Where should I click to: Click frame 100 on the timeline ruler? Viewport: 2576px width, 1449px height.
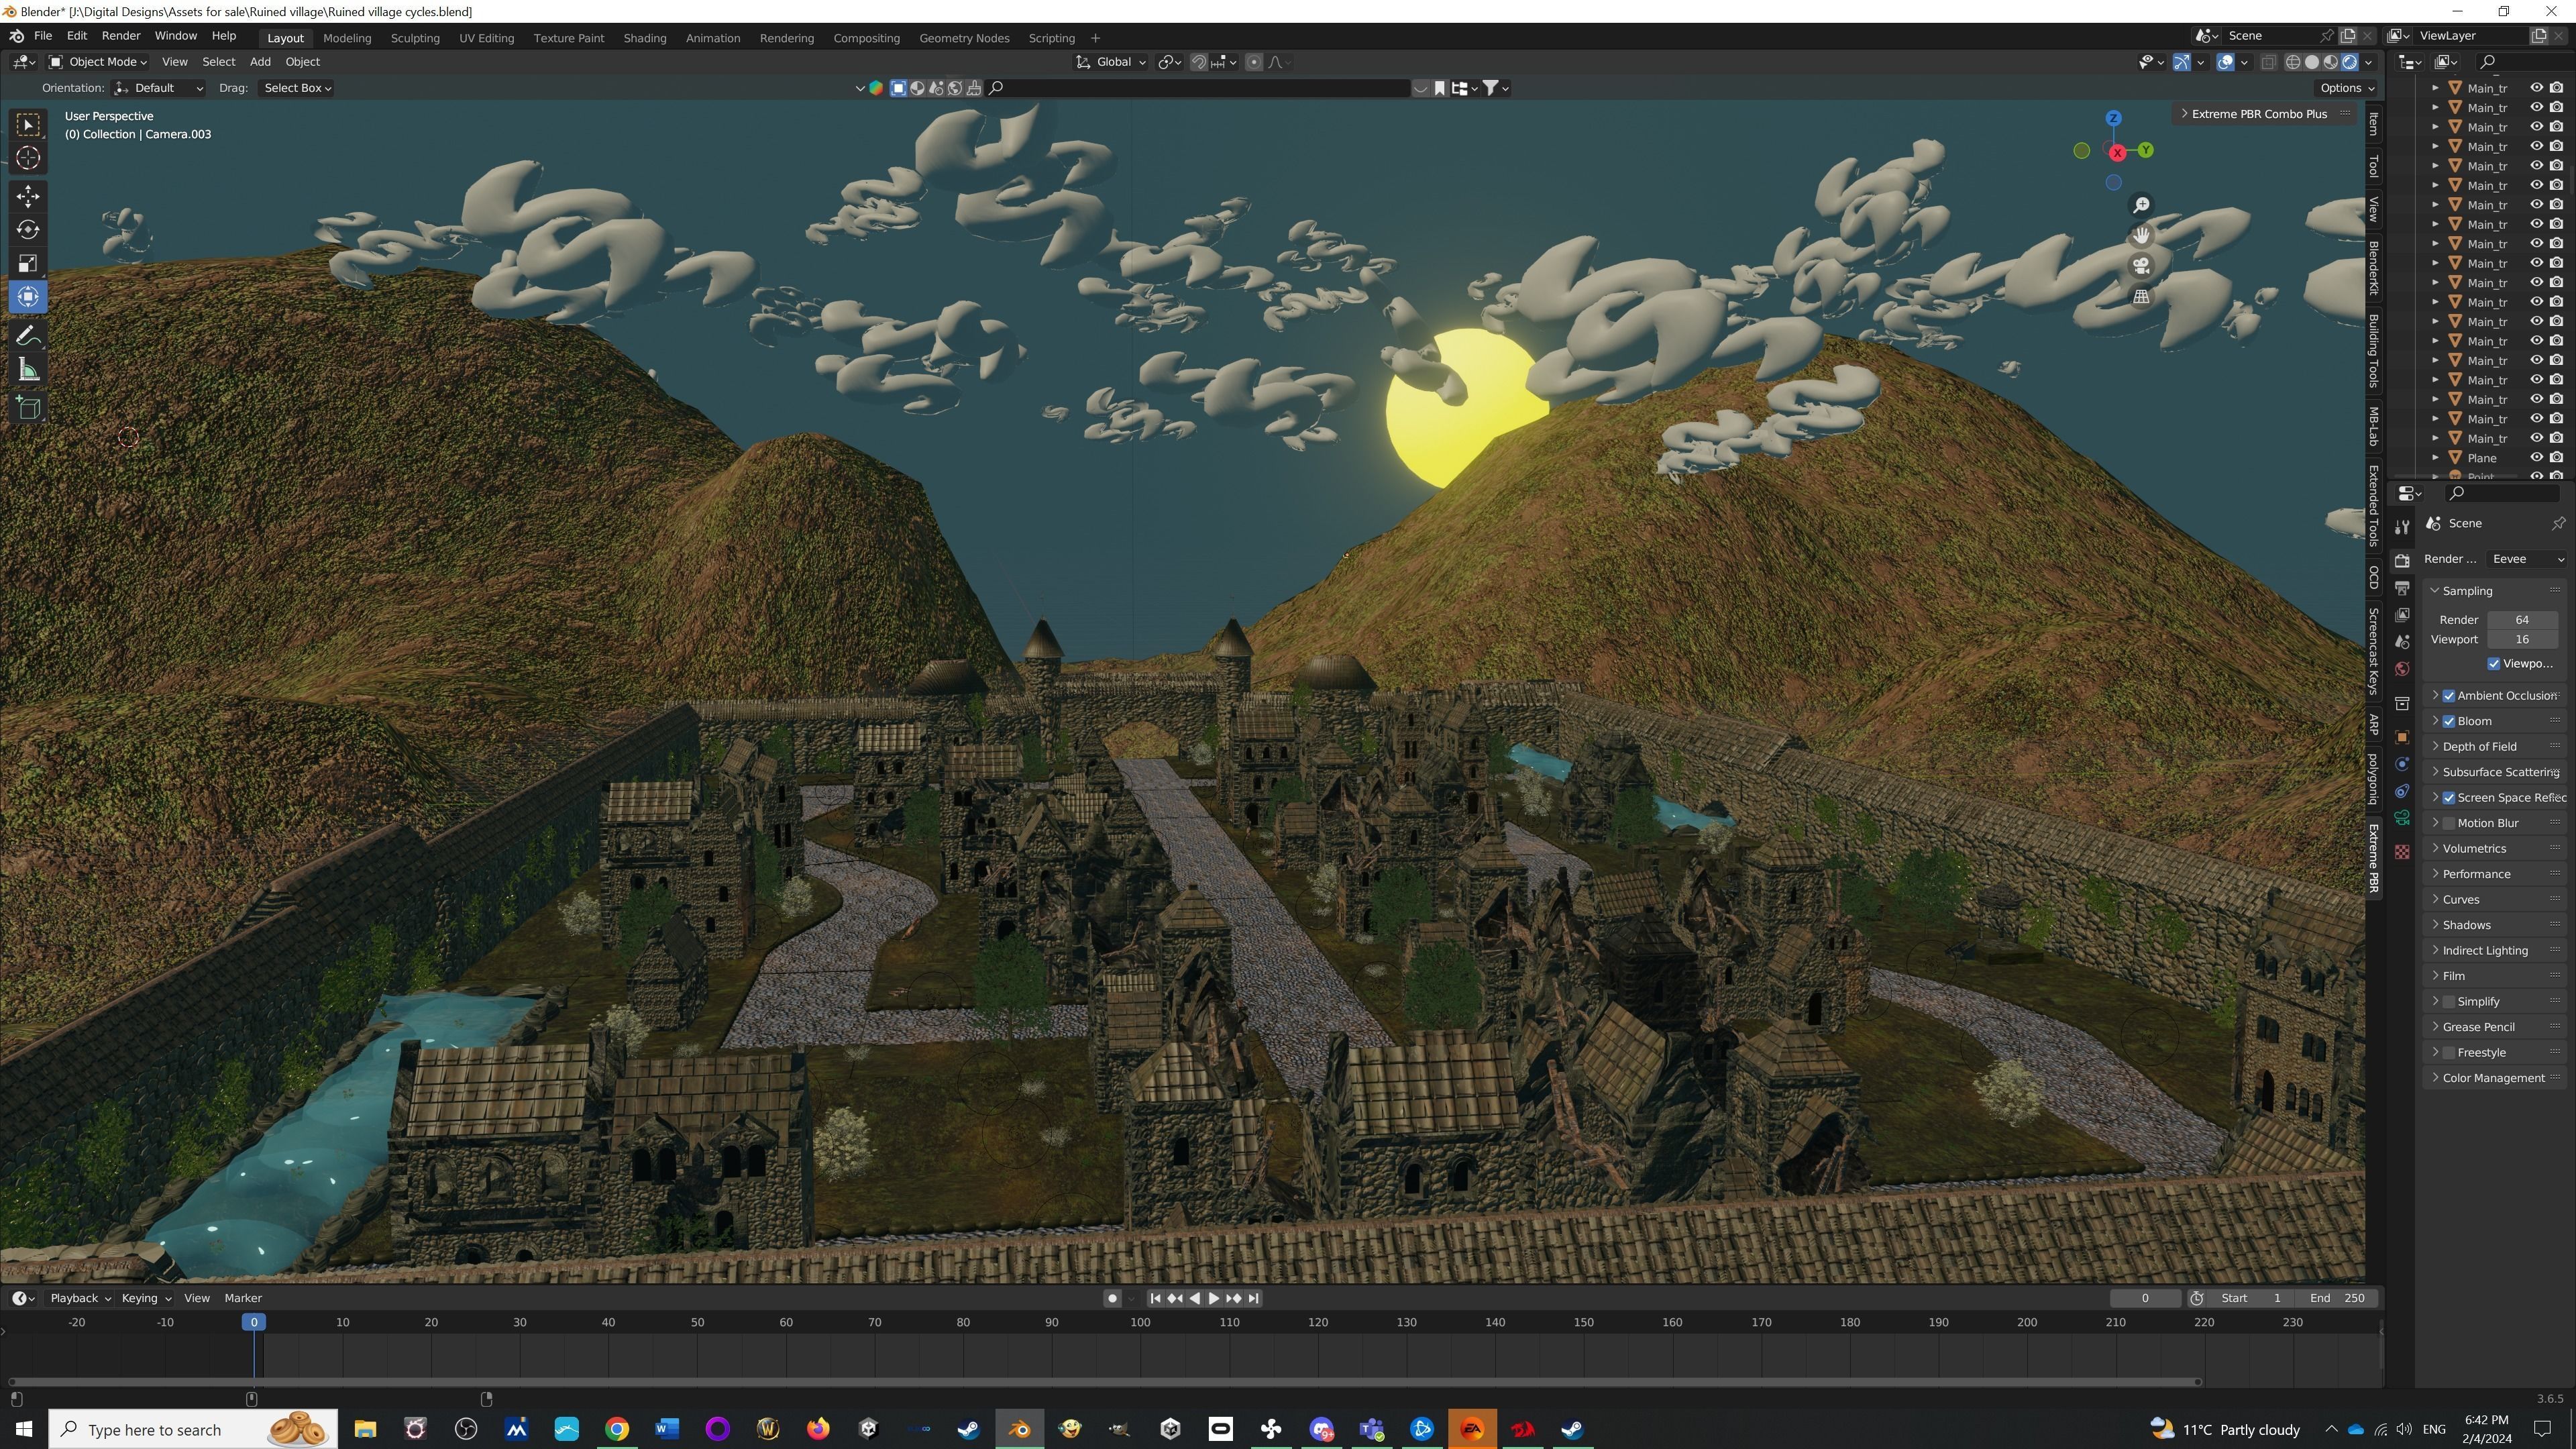tap(1140, 1322)
